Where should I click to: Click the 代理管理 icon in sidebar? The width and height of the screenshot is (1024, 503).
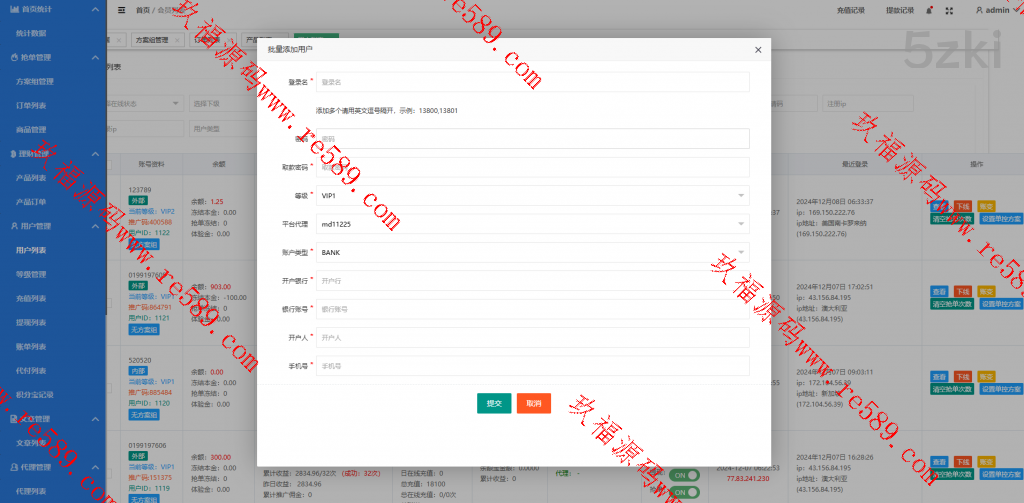click(x=14, y=467)
